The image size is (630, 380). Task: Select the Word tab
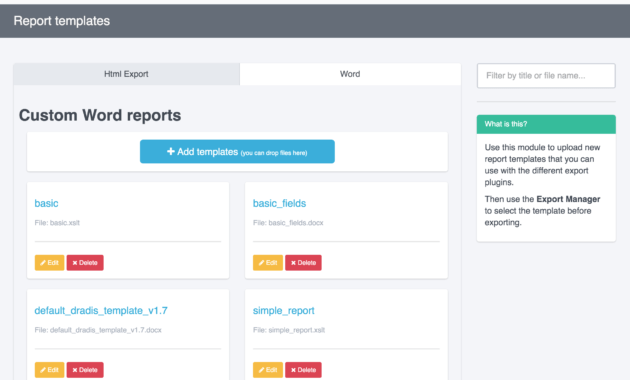tap(350, 74)
